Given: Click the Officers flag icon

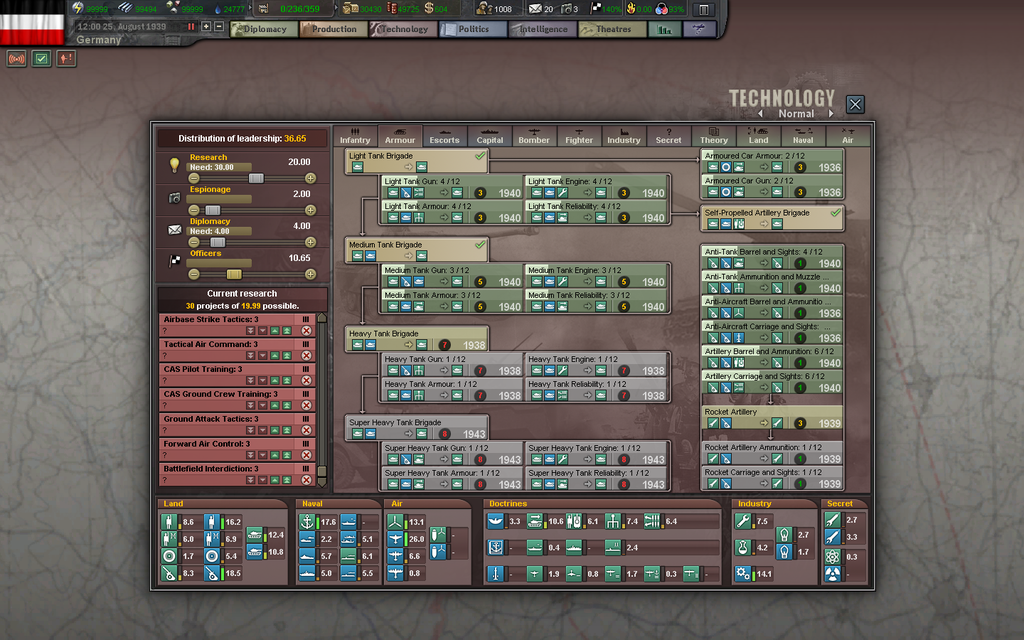Looking at the screenshot, I should pyautogui.click(x=174, y=261).
